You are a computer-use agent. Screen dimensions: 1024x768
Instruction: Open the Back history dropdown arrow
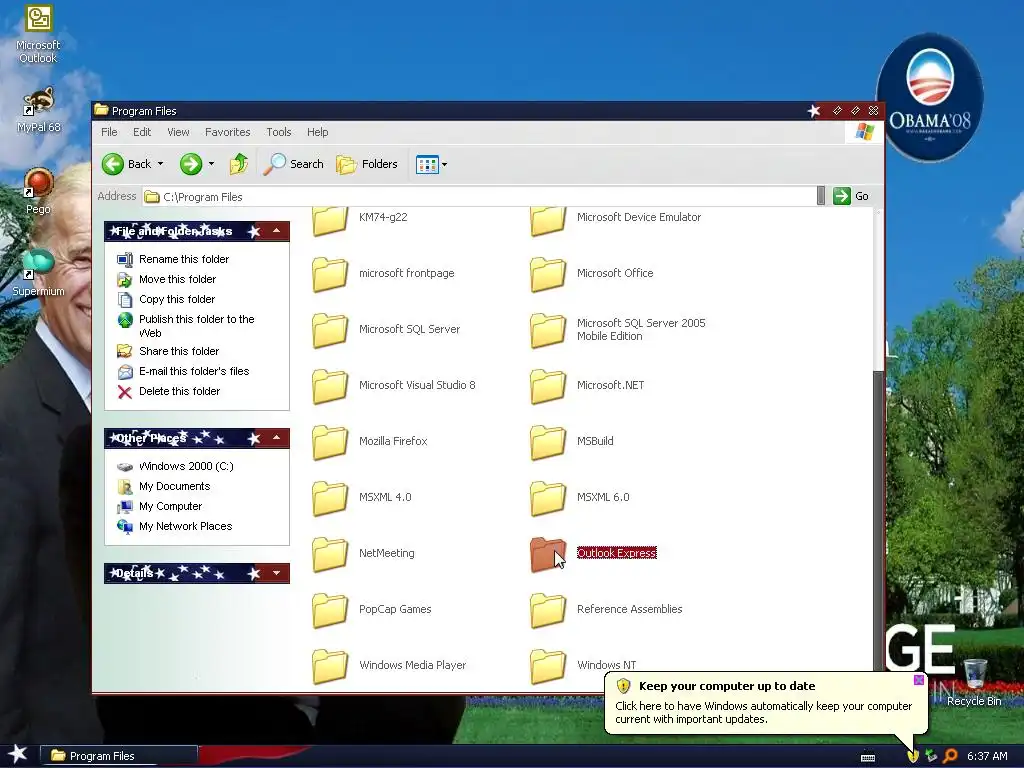point(161,164)
